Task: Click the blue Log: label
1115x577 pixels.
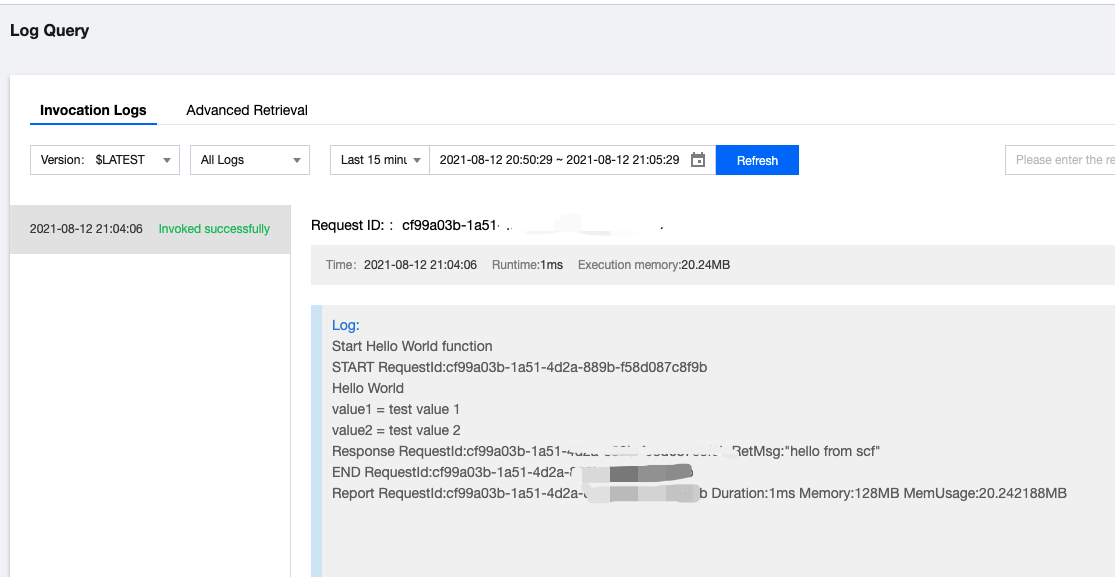Action: tap(346, 325)
